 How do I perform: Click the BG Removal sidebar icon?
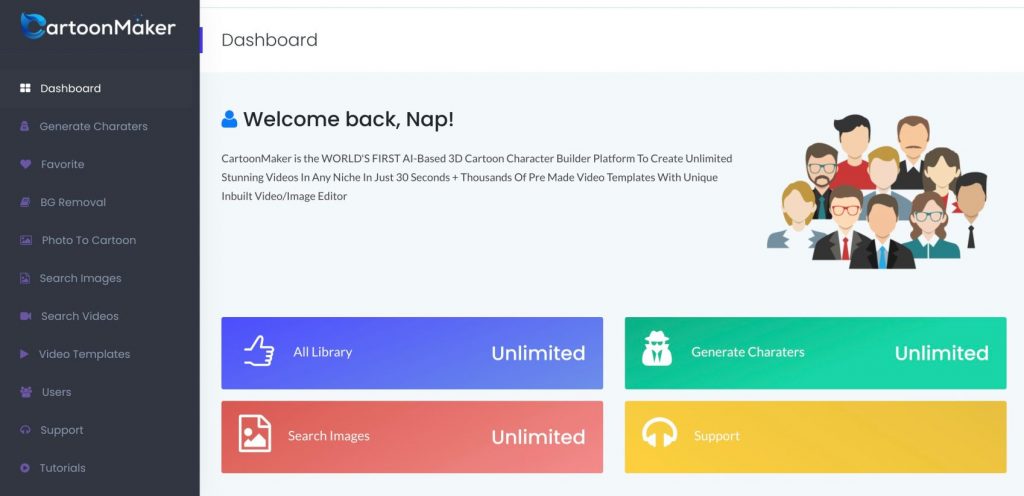coord(24,202)
